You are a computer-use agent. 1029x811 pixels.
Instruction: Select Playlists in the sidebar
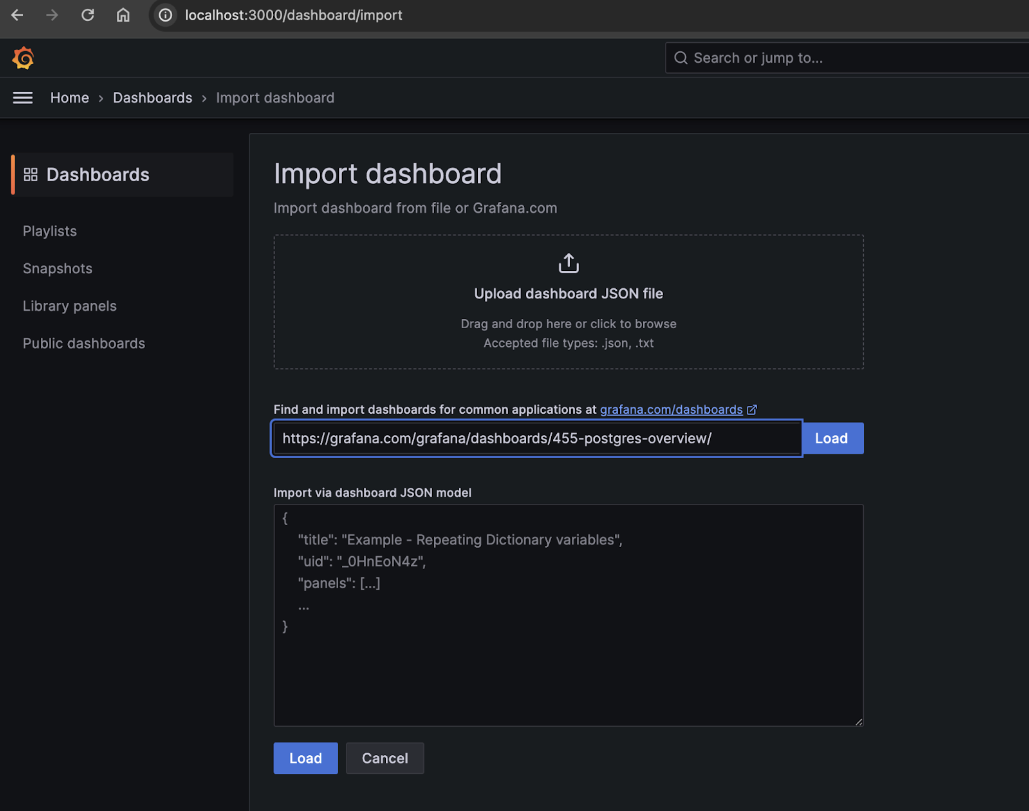click(49, 231)
